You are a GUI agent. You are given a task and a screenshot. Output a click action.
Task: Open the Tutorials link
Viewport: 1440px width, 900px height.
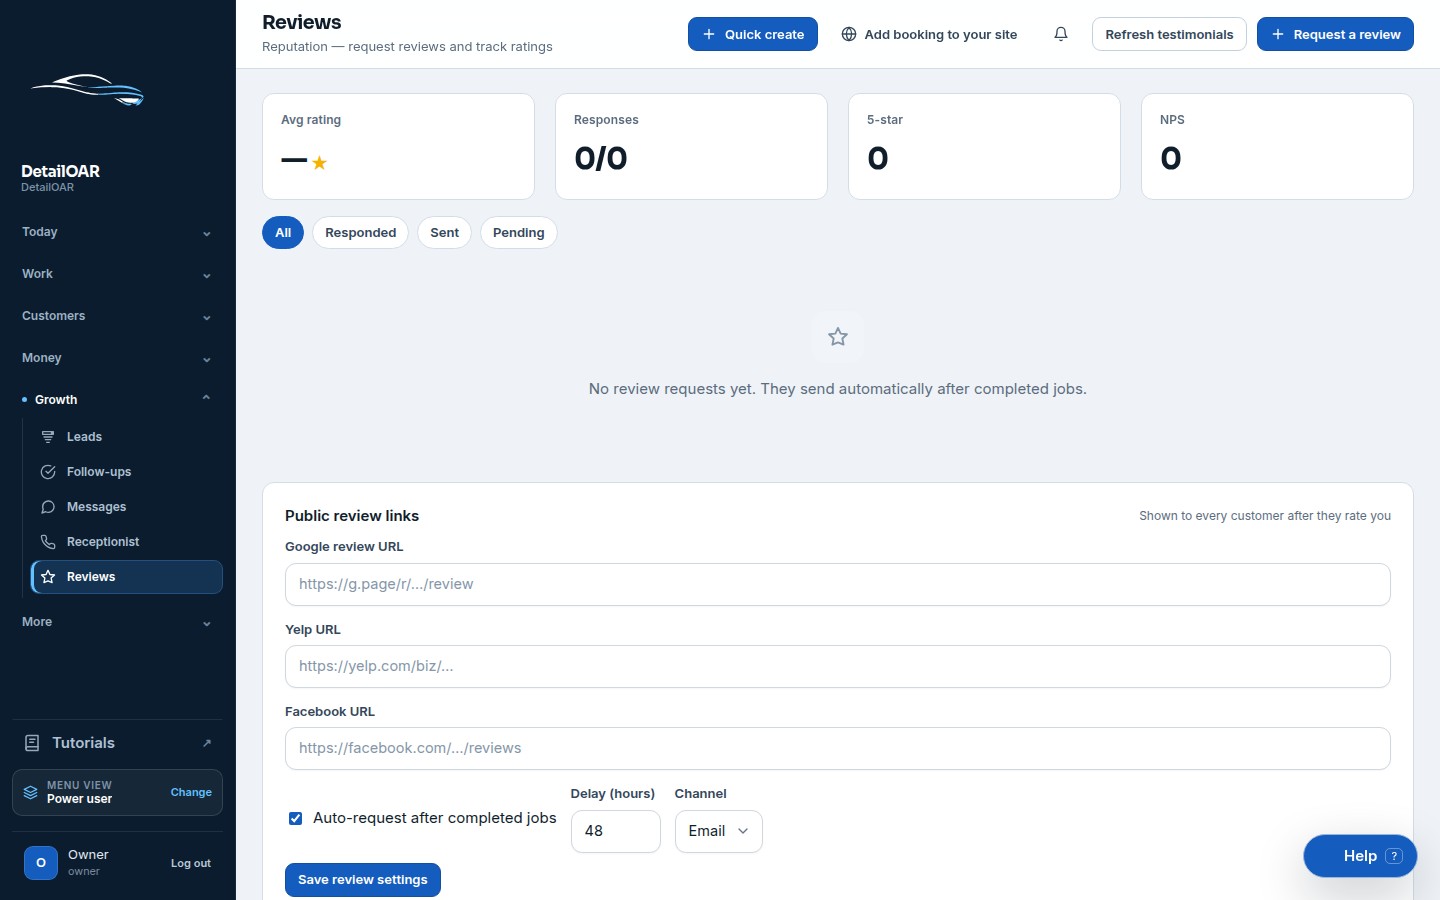tap(117, 743)
